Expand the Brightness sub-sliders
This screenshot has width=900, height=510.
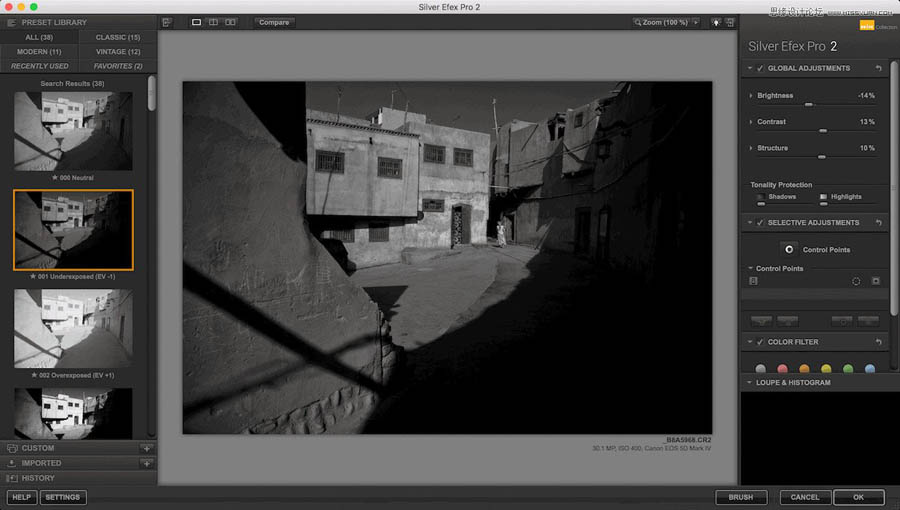point(751,96)
